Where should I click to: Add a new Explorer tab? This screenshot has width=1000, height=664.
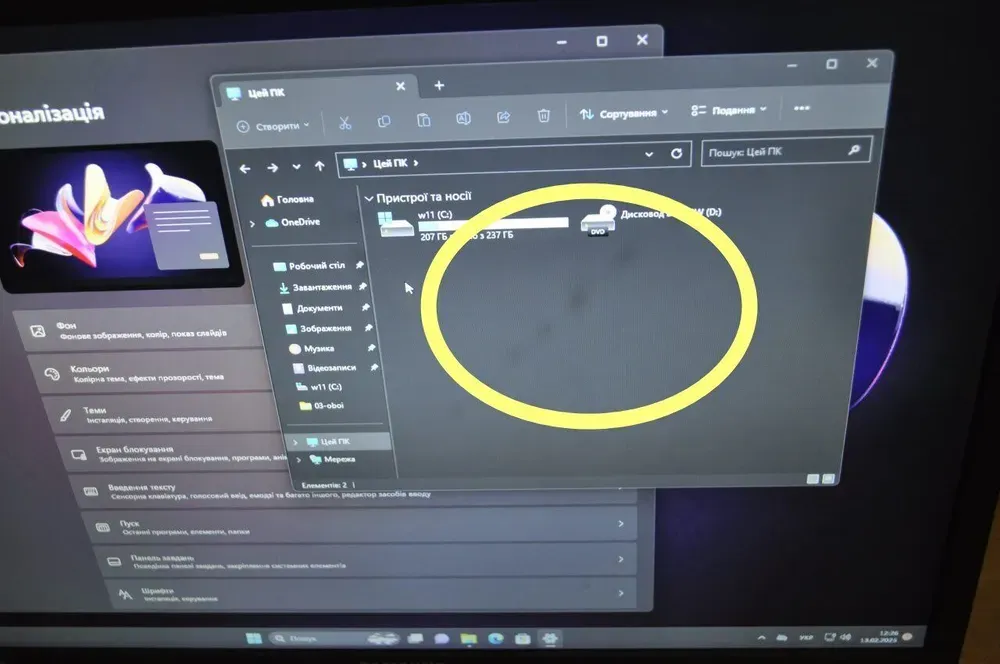439,86
